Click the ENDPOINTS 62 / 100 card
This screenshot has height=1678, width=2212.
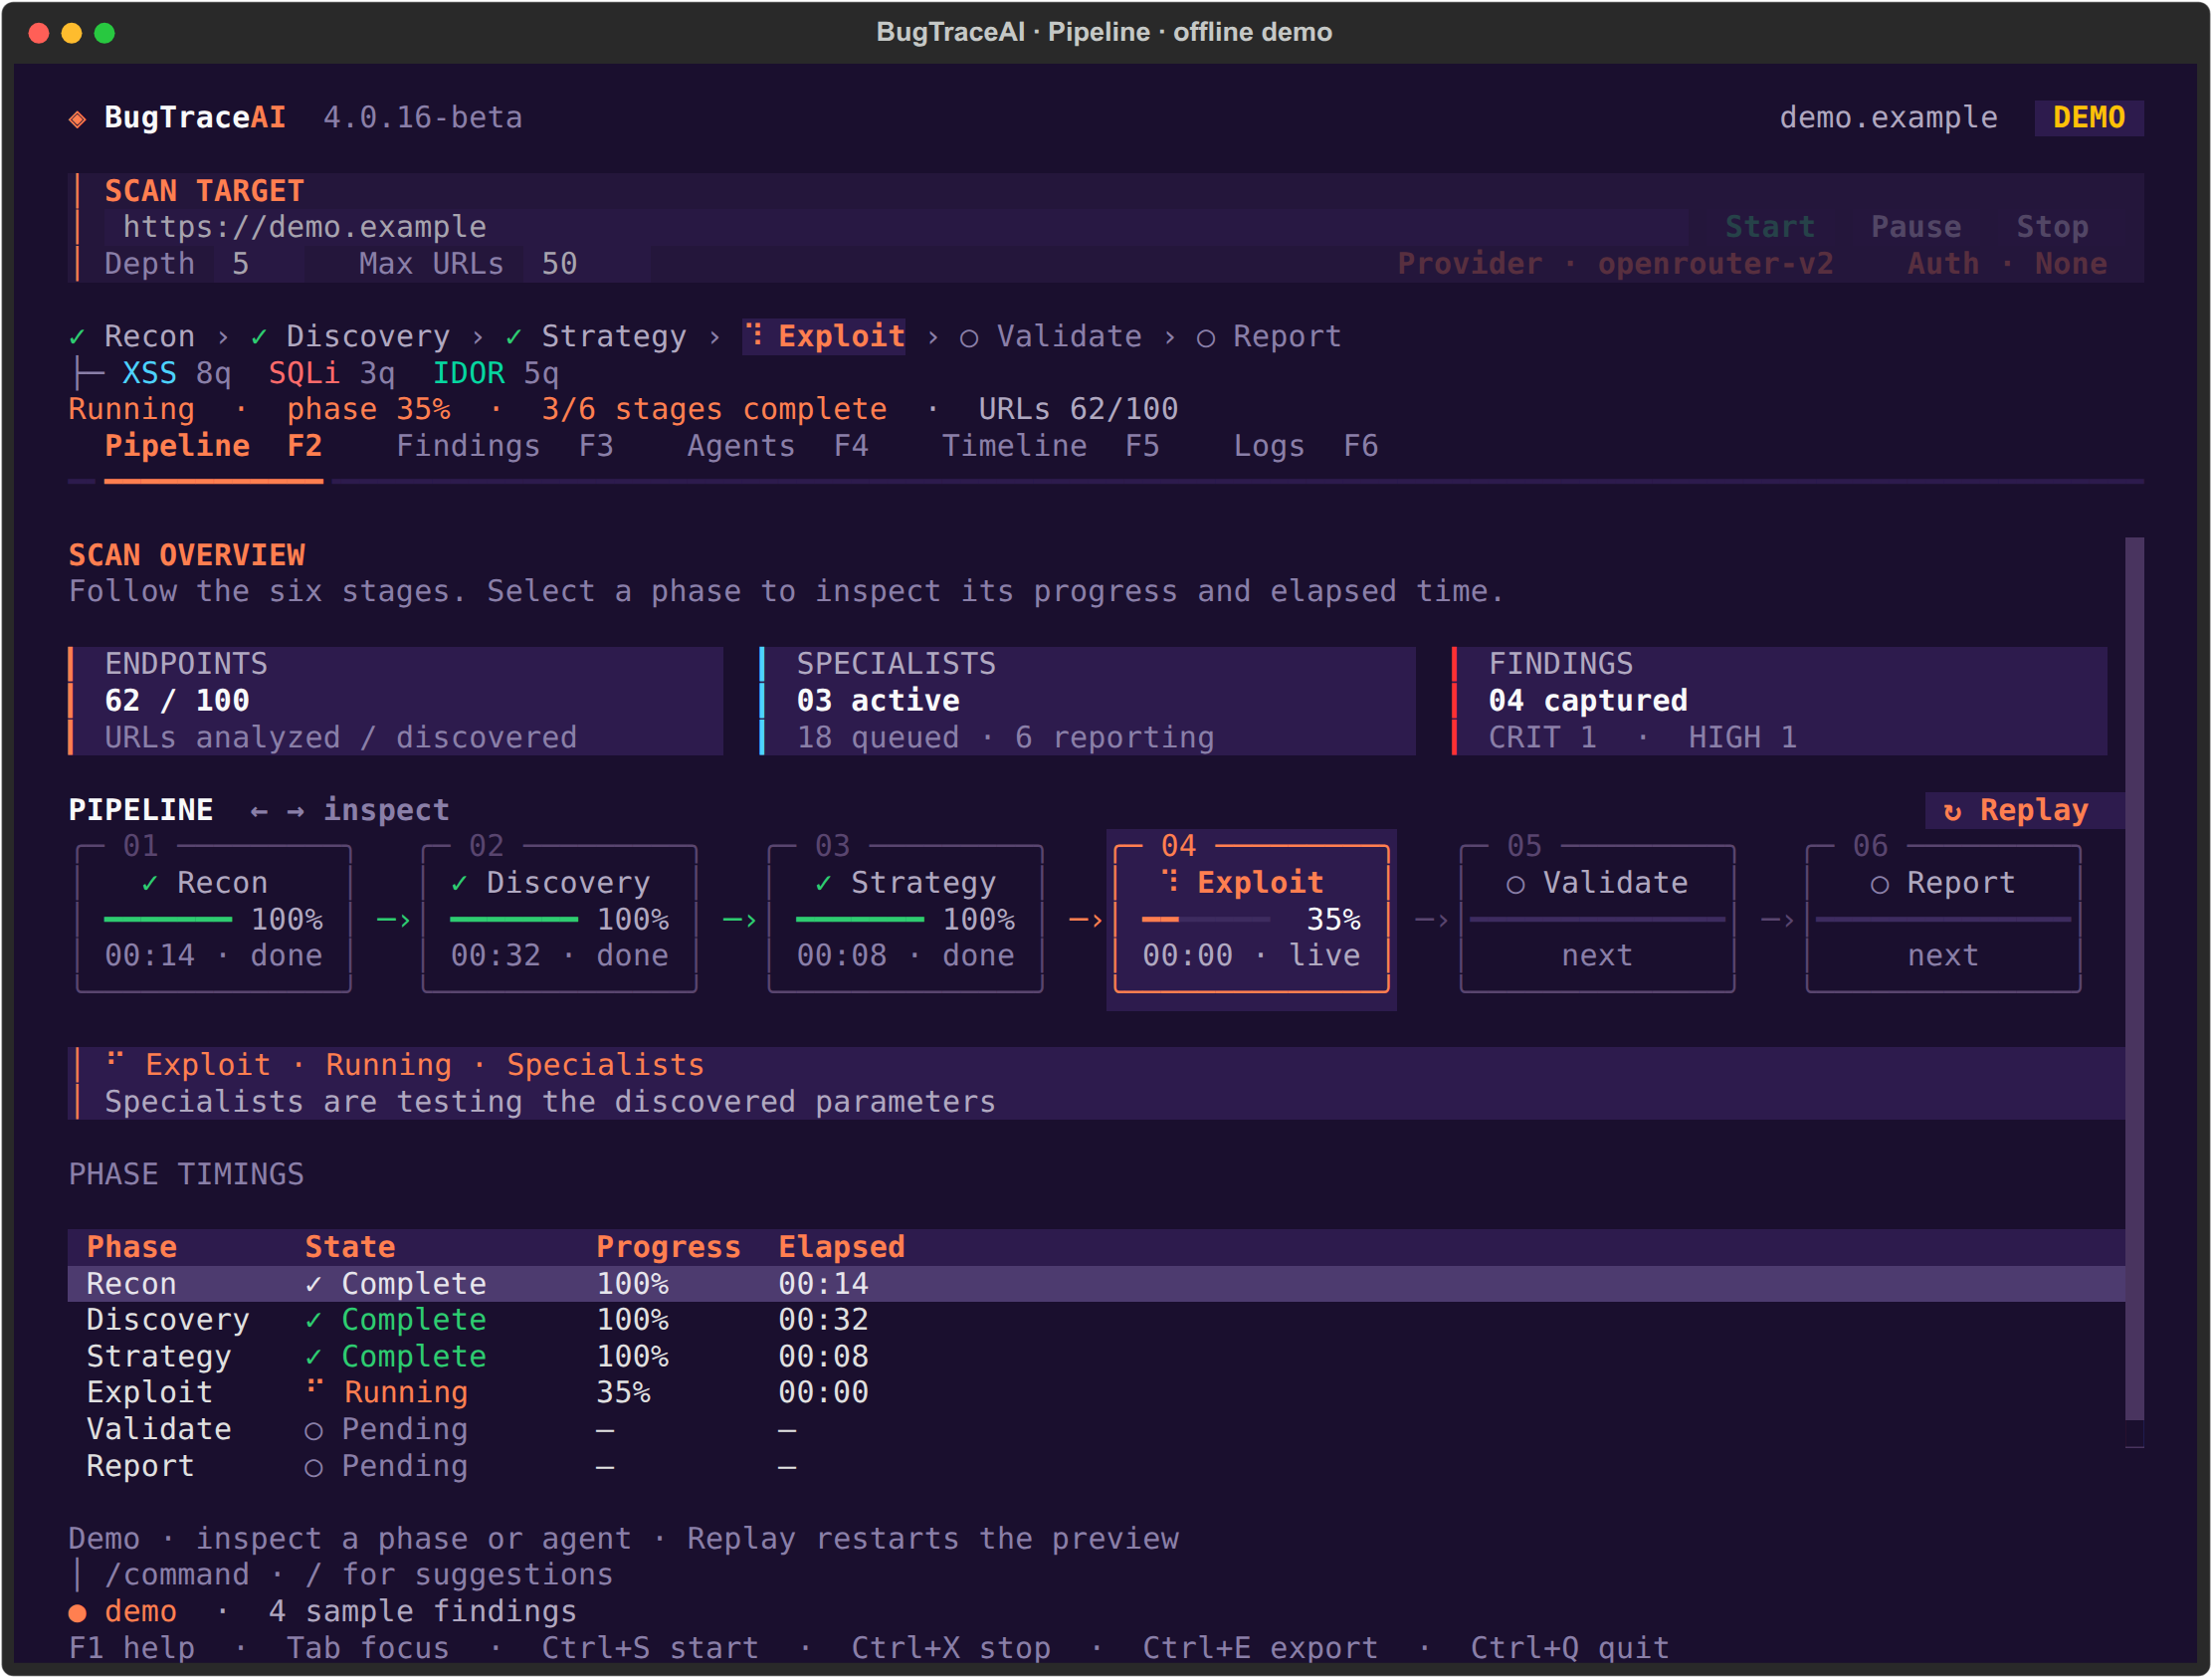(395, 701)
